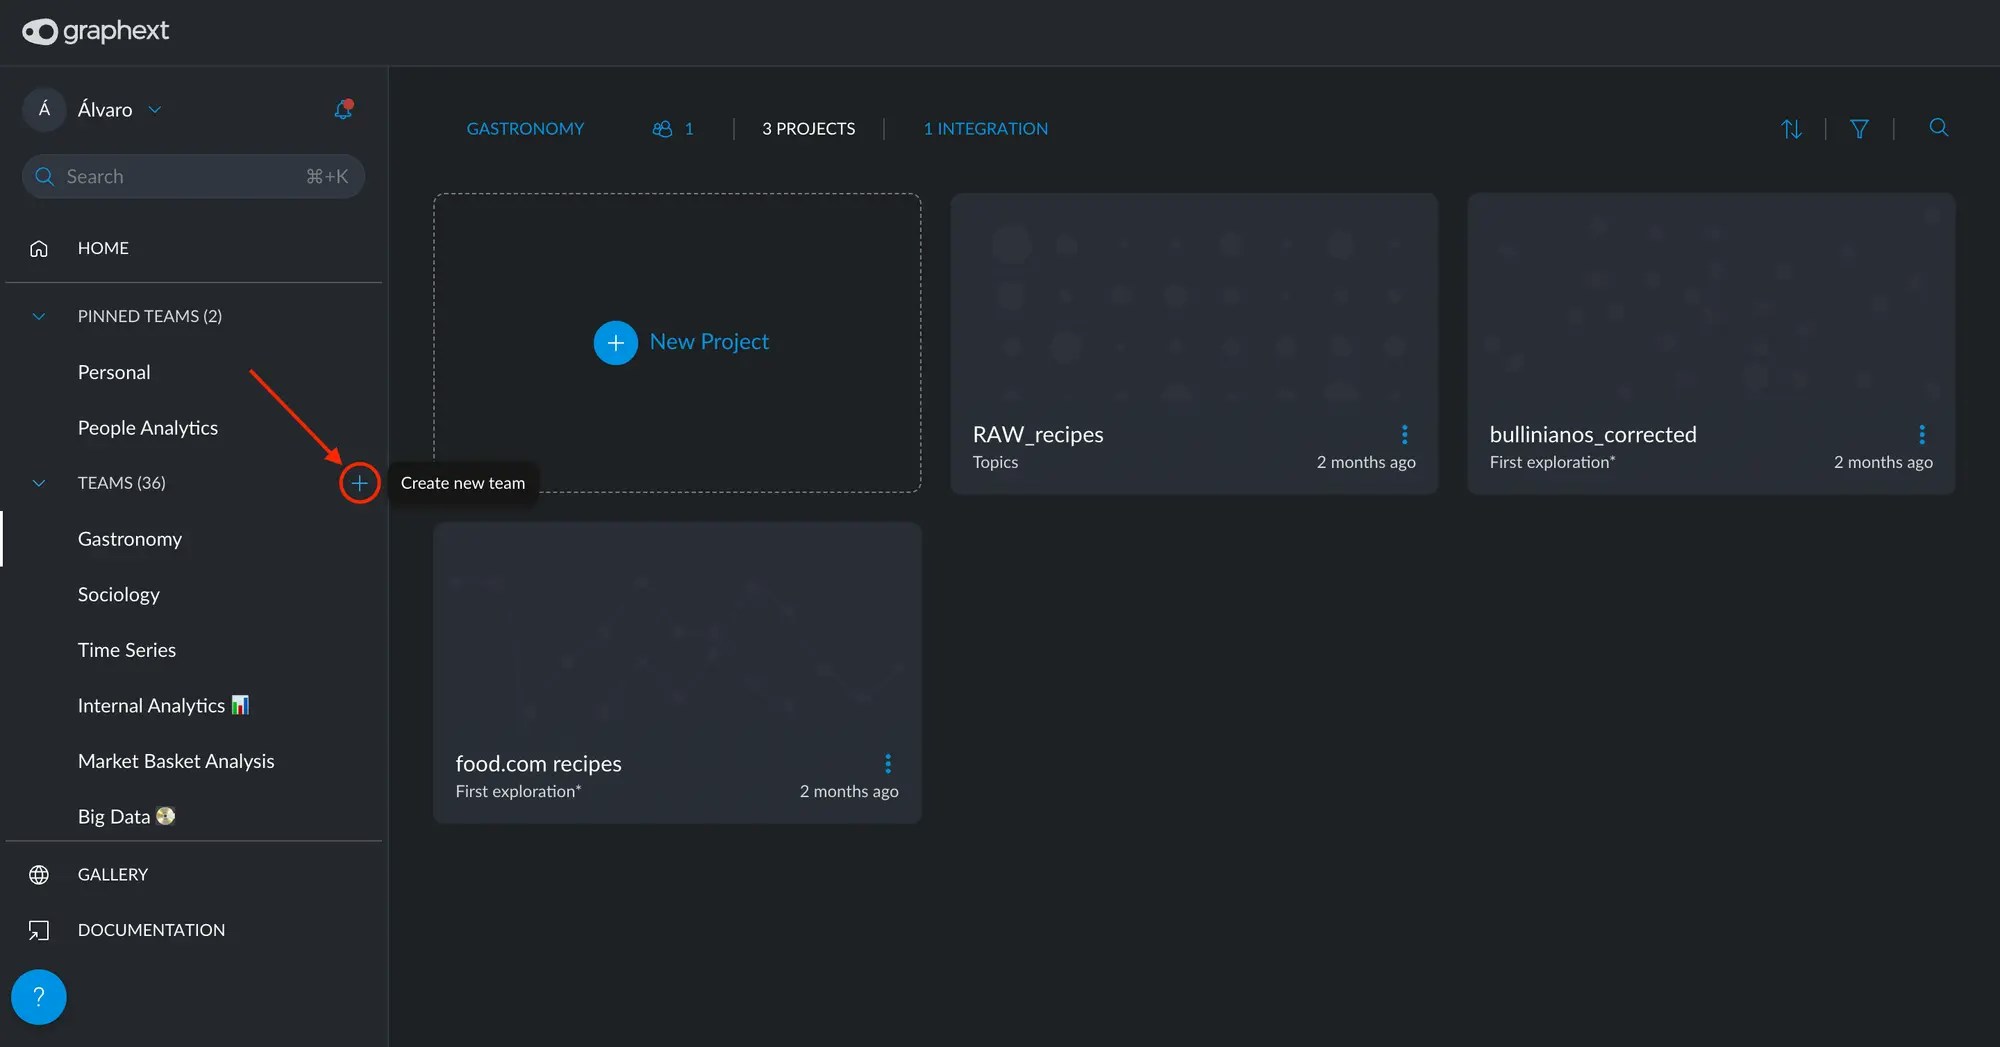2000x1047 pixels.
Task: Collapse the PINNED TEAMS section
Action: tap(38, 315)
